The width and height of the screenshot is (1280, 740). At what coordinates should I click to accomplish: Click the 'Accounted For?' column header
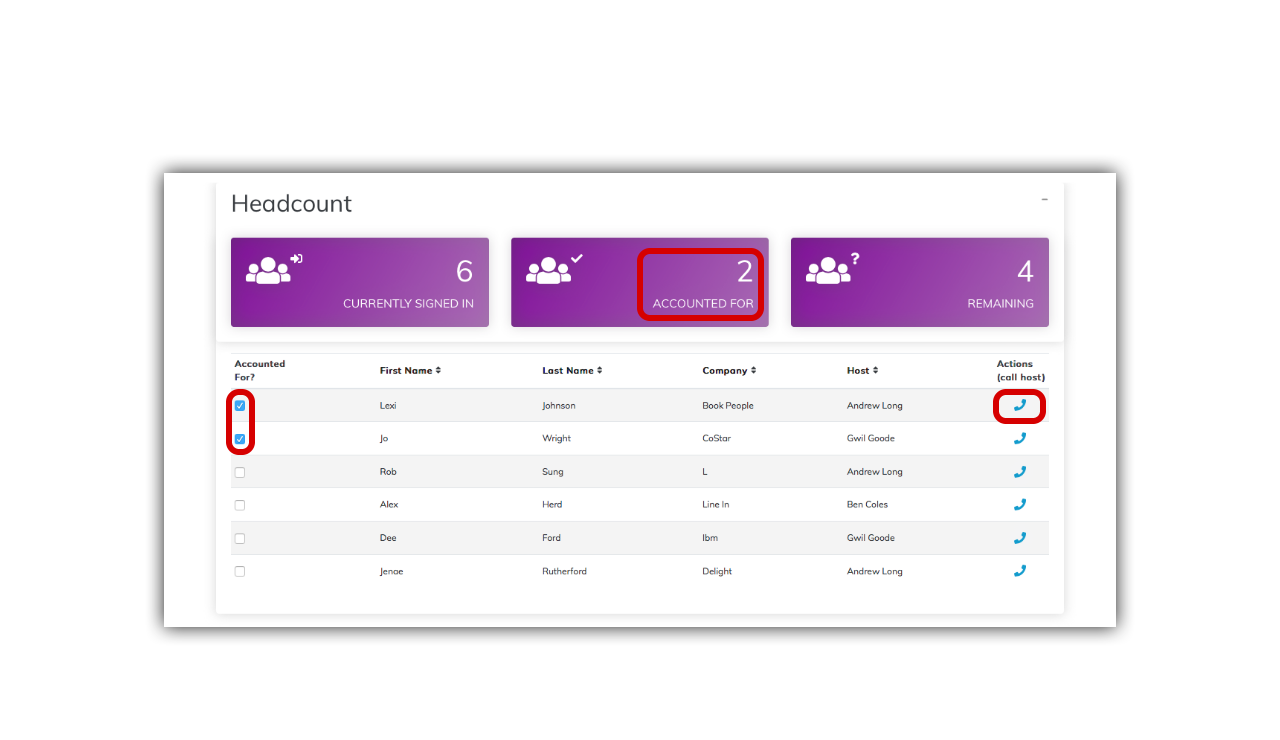point(260,370)
